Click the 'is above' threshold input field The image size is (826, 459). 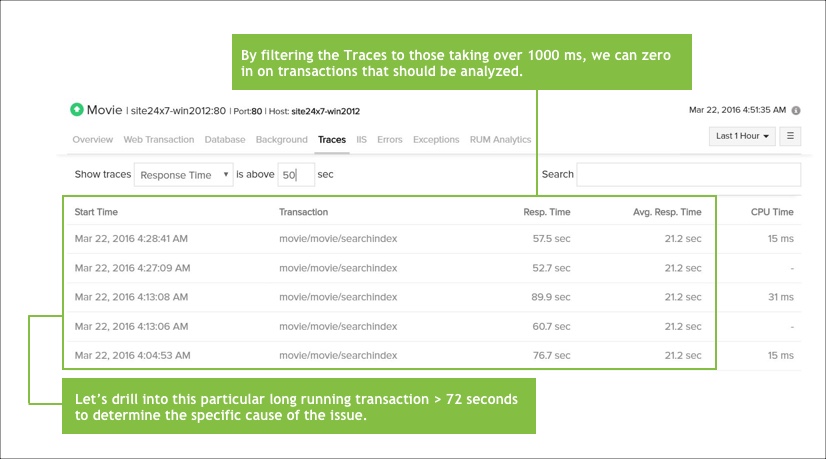[296, 174]
